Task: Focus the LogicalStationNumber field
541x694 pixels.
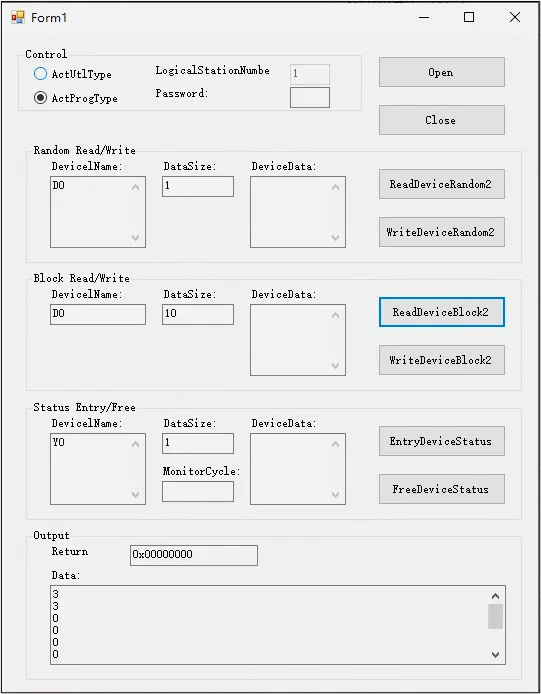Action: click(309, 74)
